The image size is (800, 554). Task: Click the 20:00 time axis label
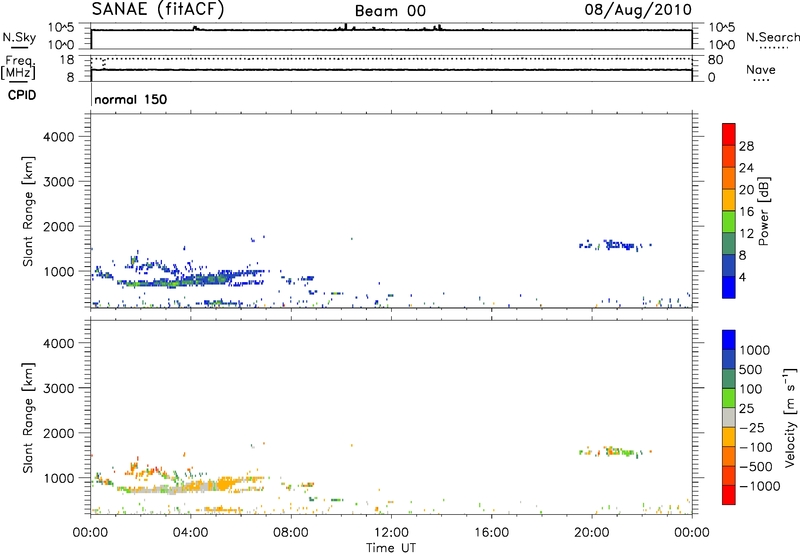coord(592,533)
